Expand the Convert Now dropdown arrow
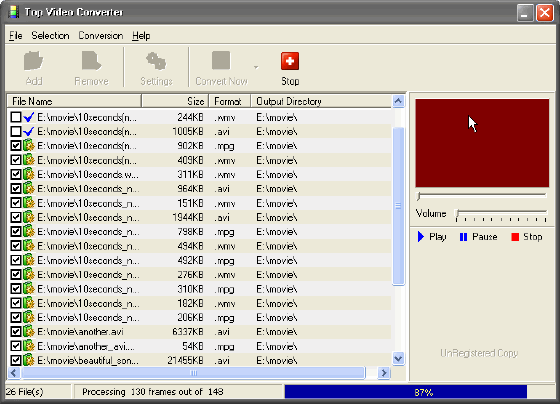 click(x=256, y=67)
